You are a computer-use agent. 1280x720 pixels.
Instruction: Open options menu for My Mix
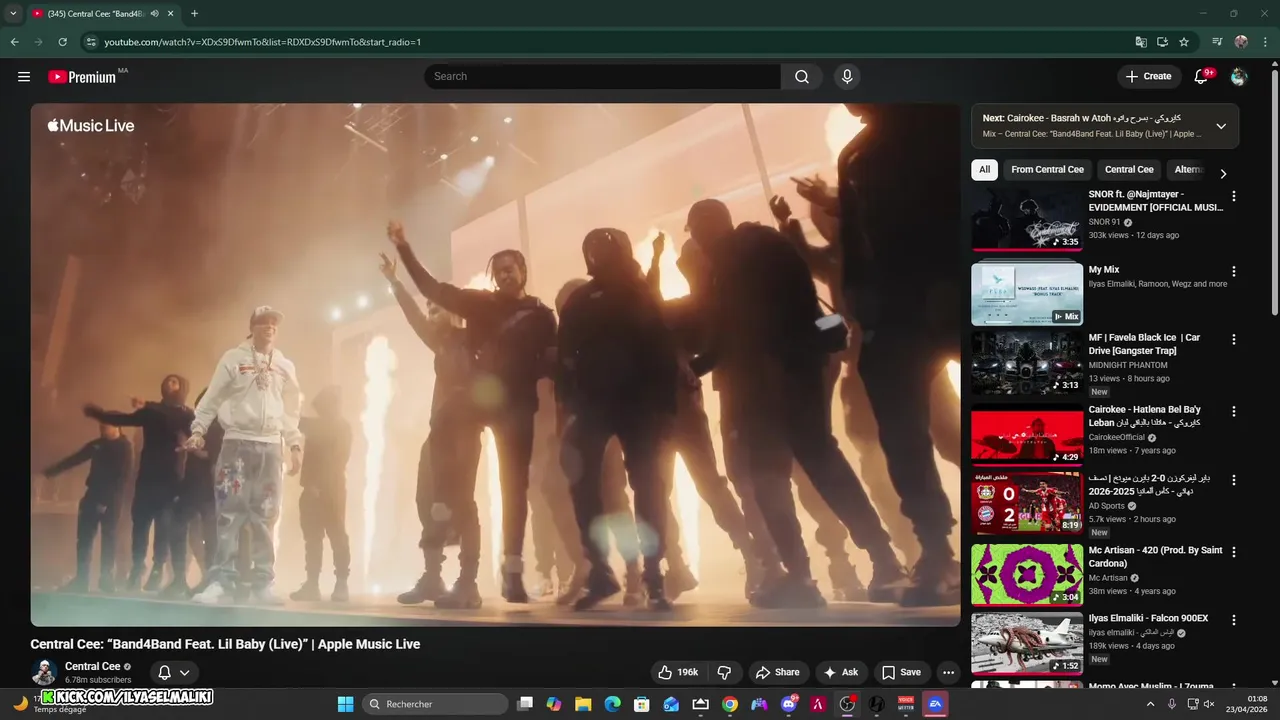1233,271
